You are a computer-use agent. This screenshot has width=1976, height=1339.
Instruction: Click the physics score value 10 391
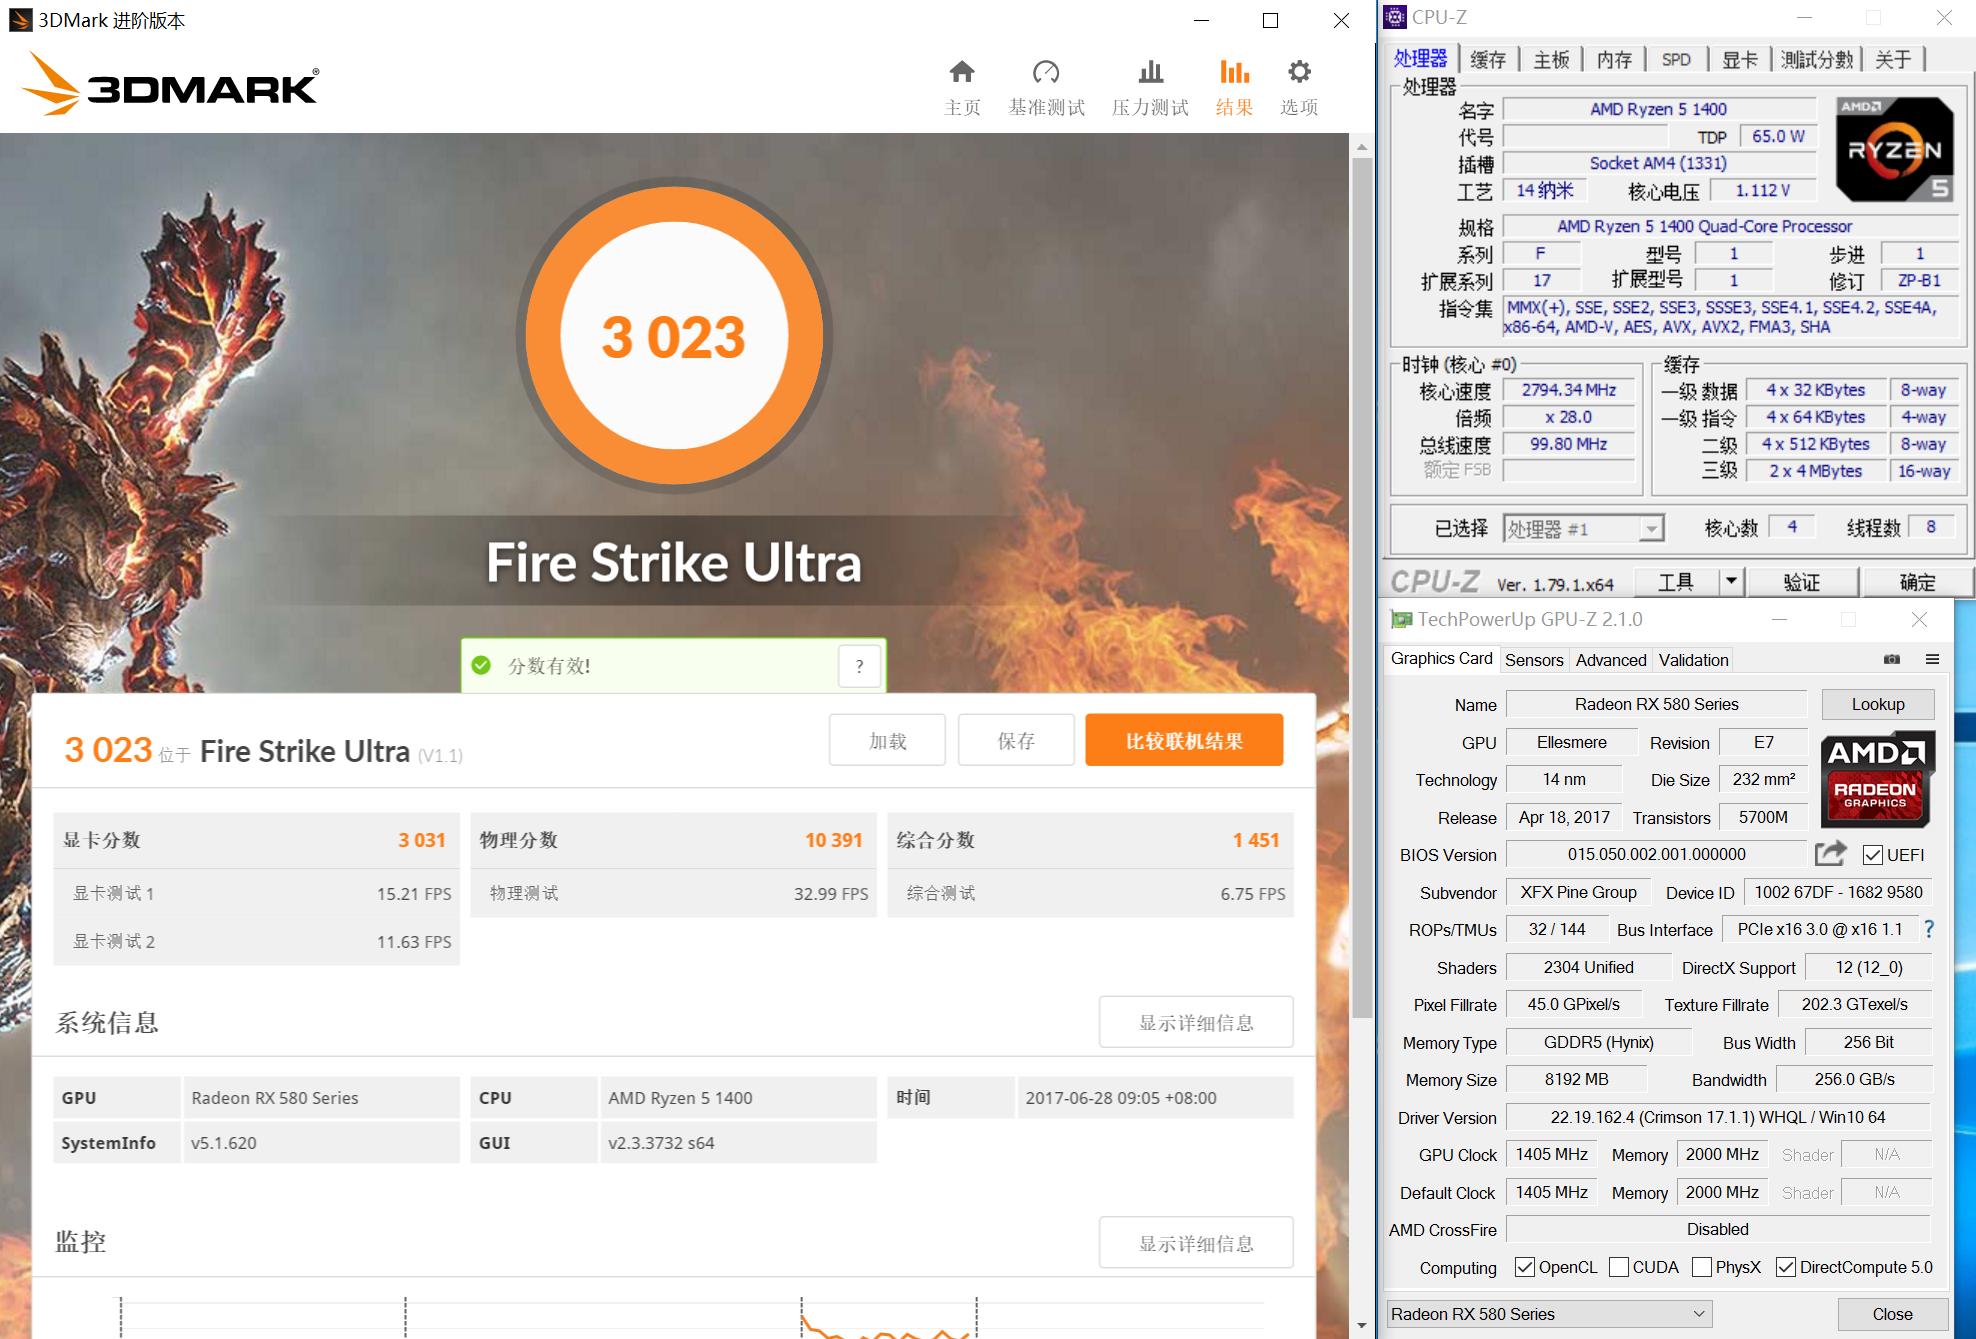click(x=833, y=840)
